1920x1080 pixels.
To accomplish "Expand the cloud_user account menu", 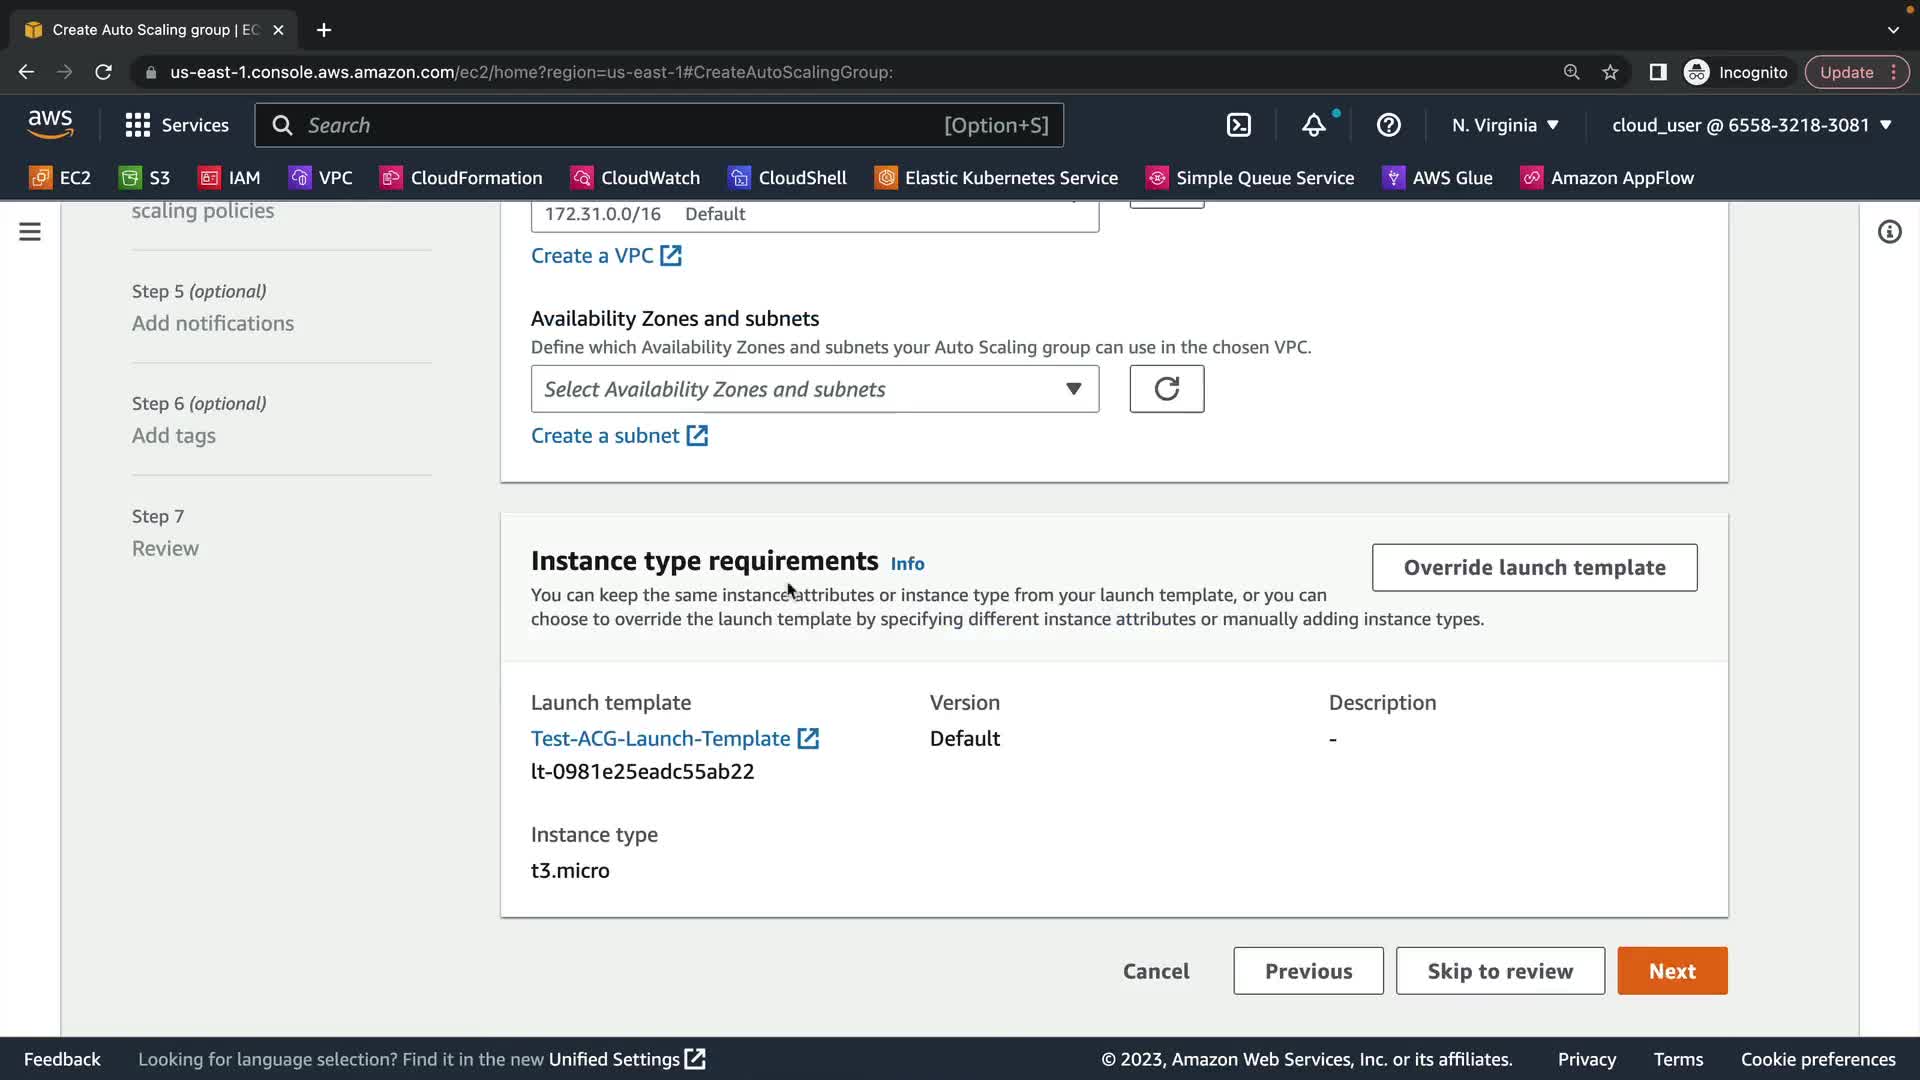I will (1751, 125).
